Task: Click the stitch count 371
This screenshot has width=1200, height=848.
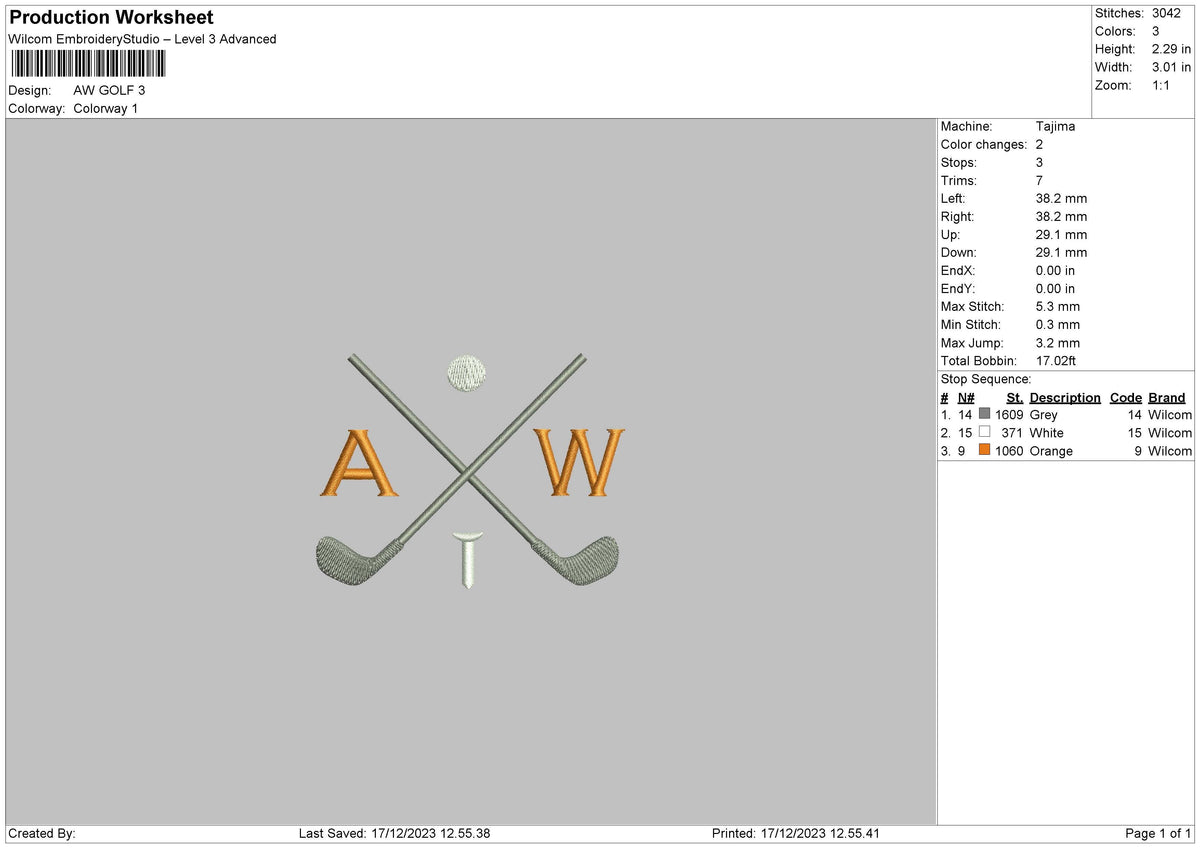Action: pos(1013,433)
